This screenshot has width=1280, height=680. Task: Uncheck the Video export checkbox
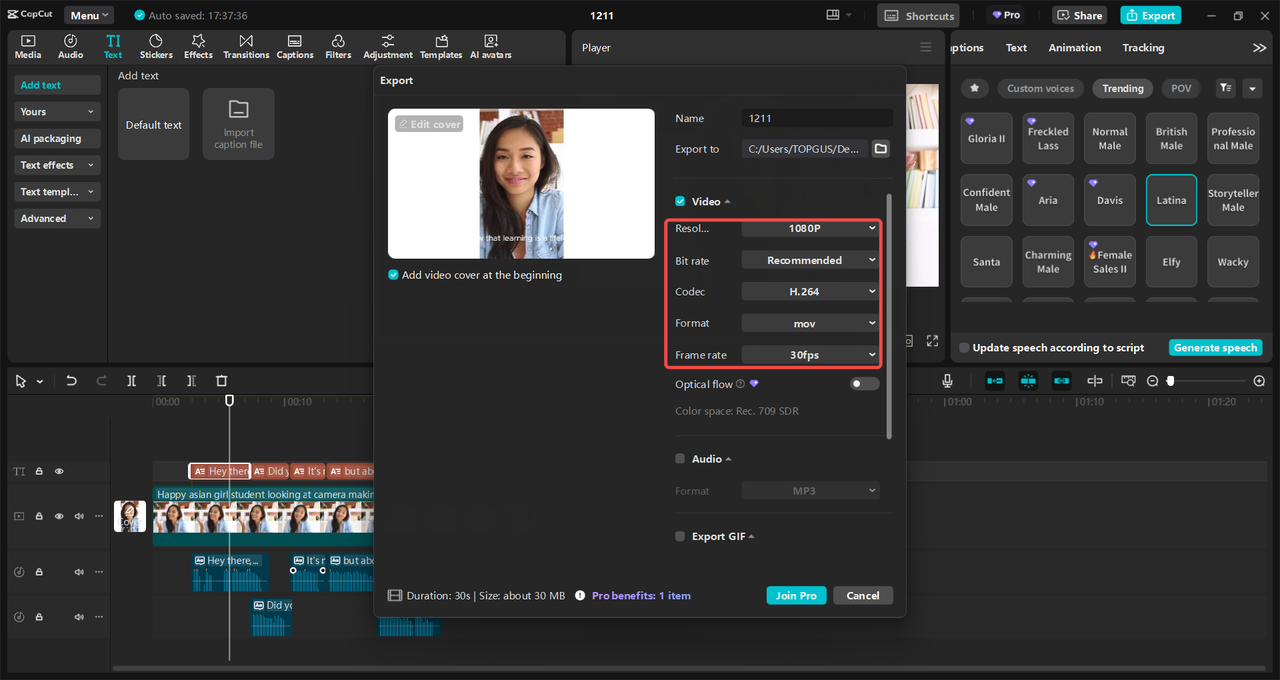click(680, 201)
